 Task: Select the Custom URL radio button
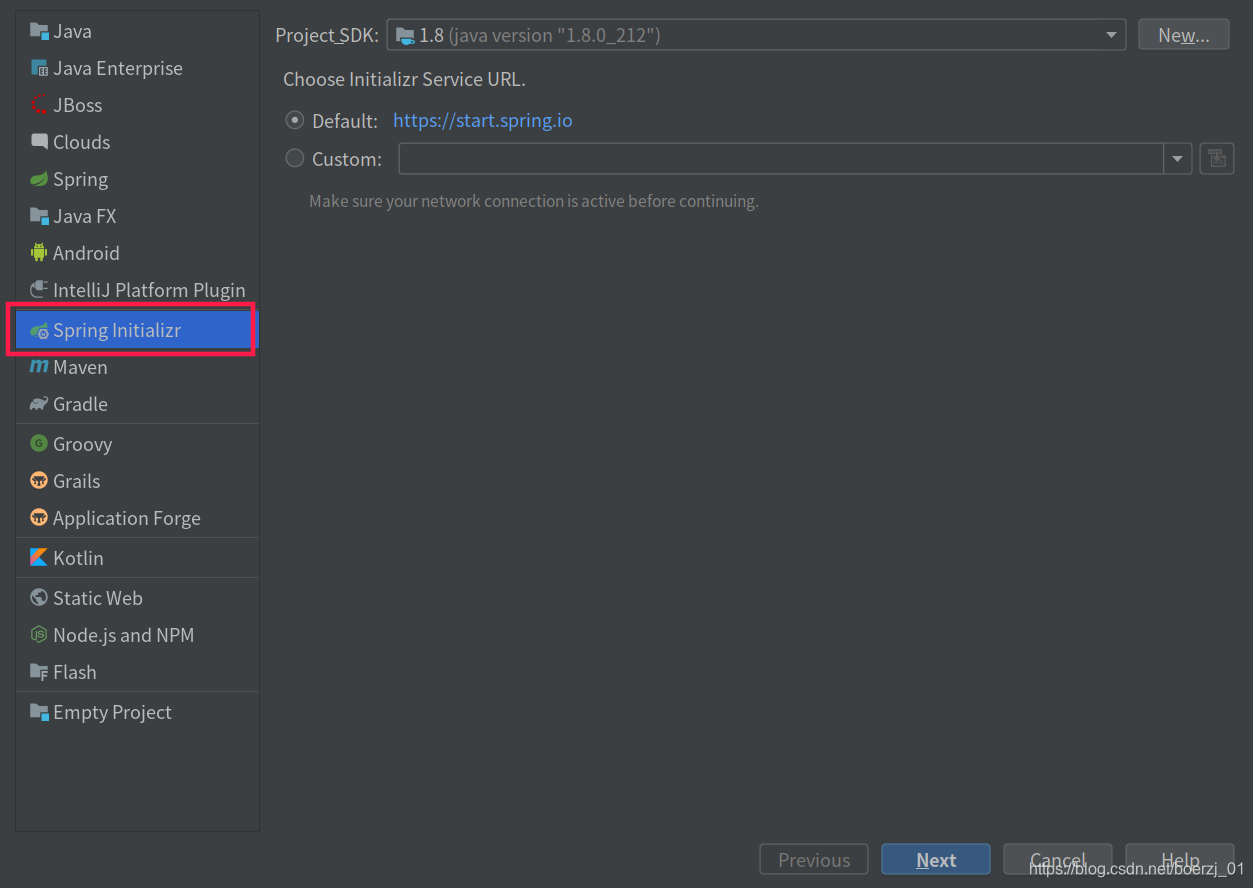click(295, 158)
